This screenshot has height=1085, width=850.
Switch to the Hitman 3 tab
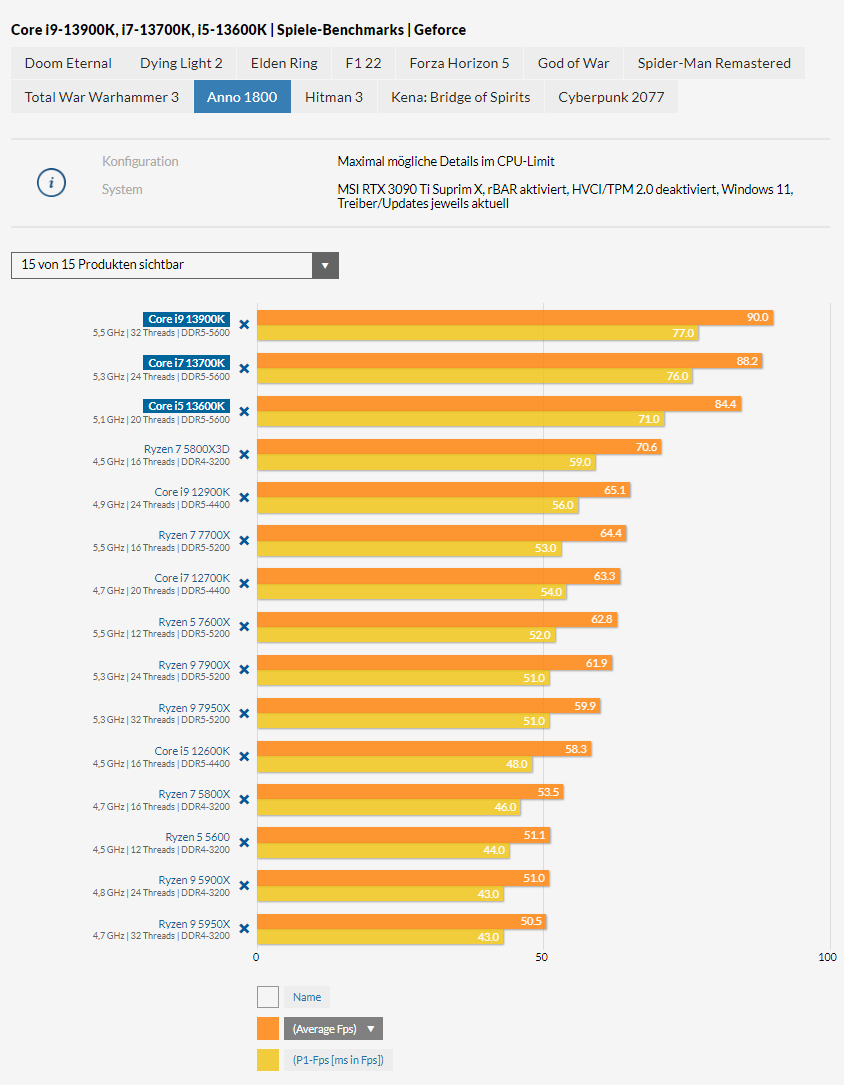(x=334, y=97)
